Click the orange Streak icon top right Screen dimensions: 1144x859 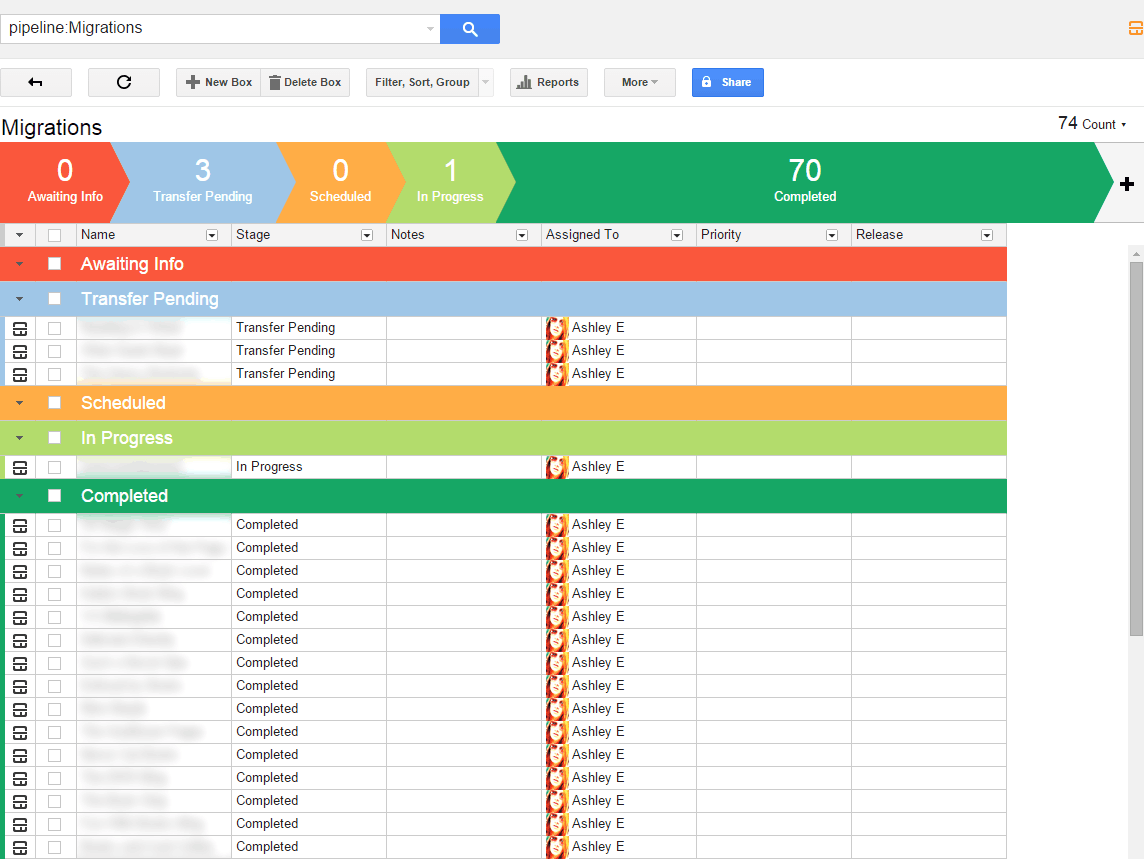pyautogui.click(x=1135, y=29)
